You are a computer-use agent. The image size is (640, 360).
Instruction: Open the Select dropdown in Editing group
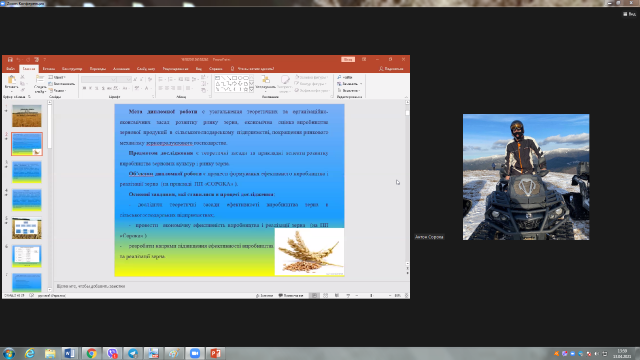click(348, 91)
